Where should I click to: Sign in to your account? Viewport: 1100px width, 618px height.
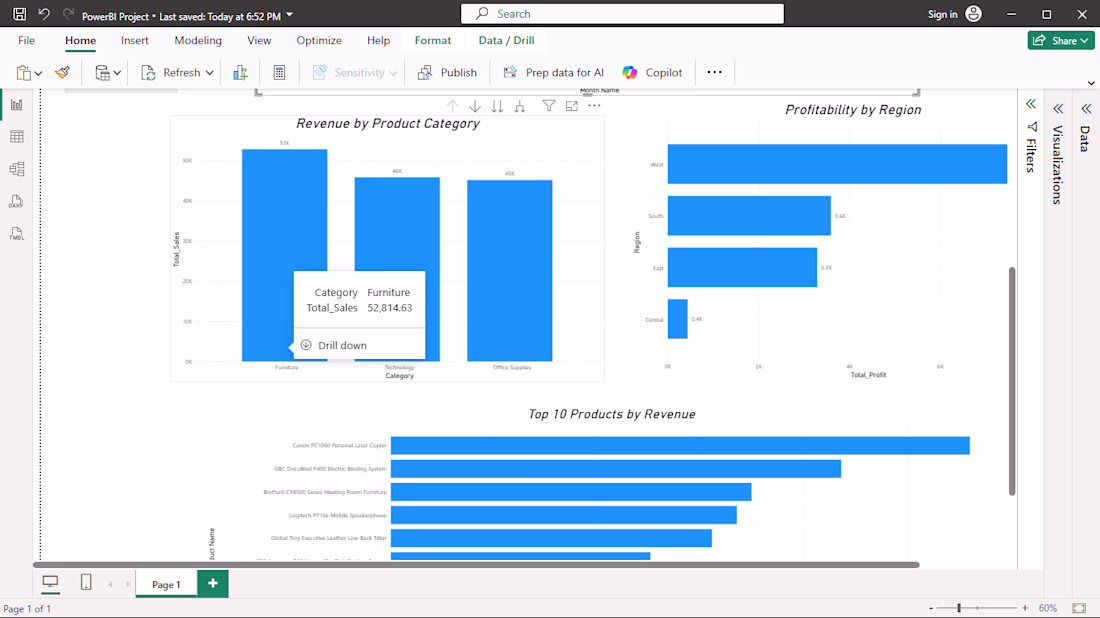[942, 14]
